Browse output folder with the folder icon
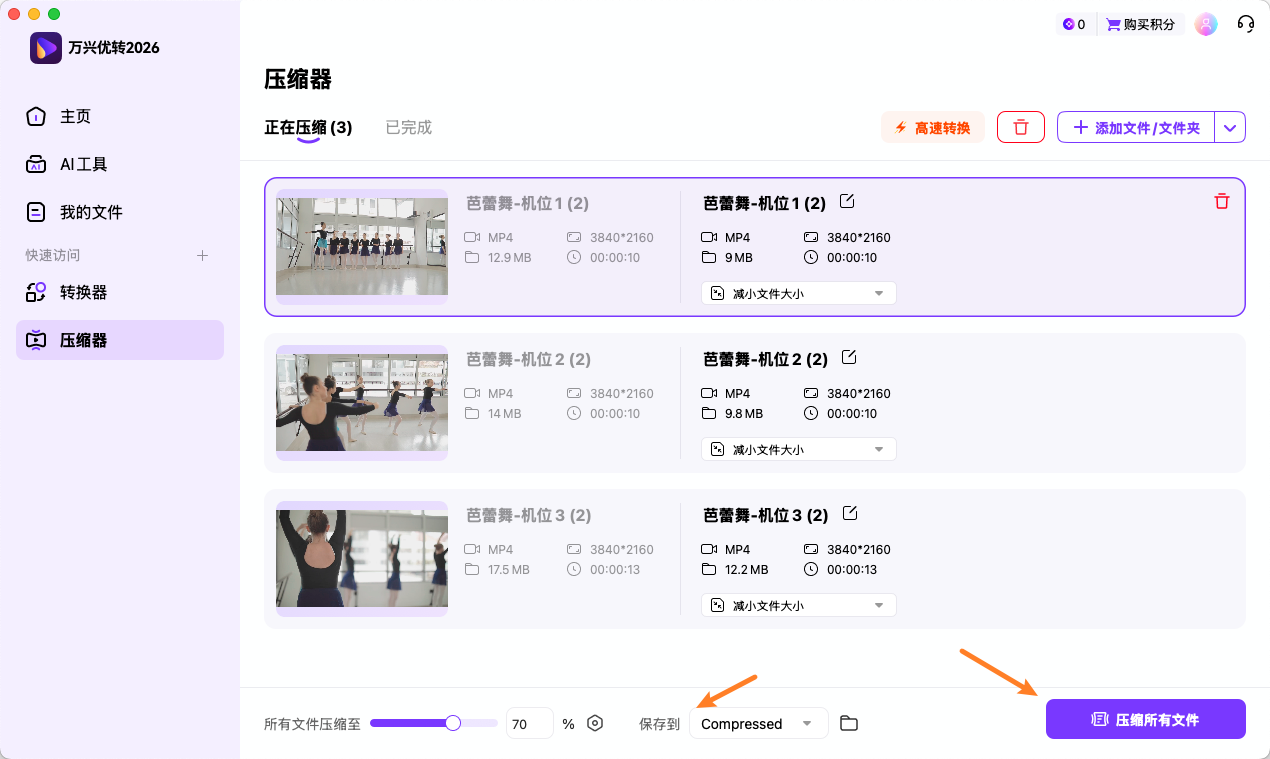The height and width of the screenshot is (759, 1270). (849, 722)
